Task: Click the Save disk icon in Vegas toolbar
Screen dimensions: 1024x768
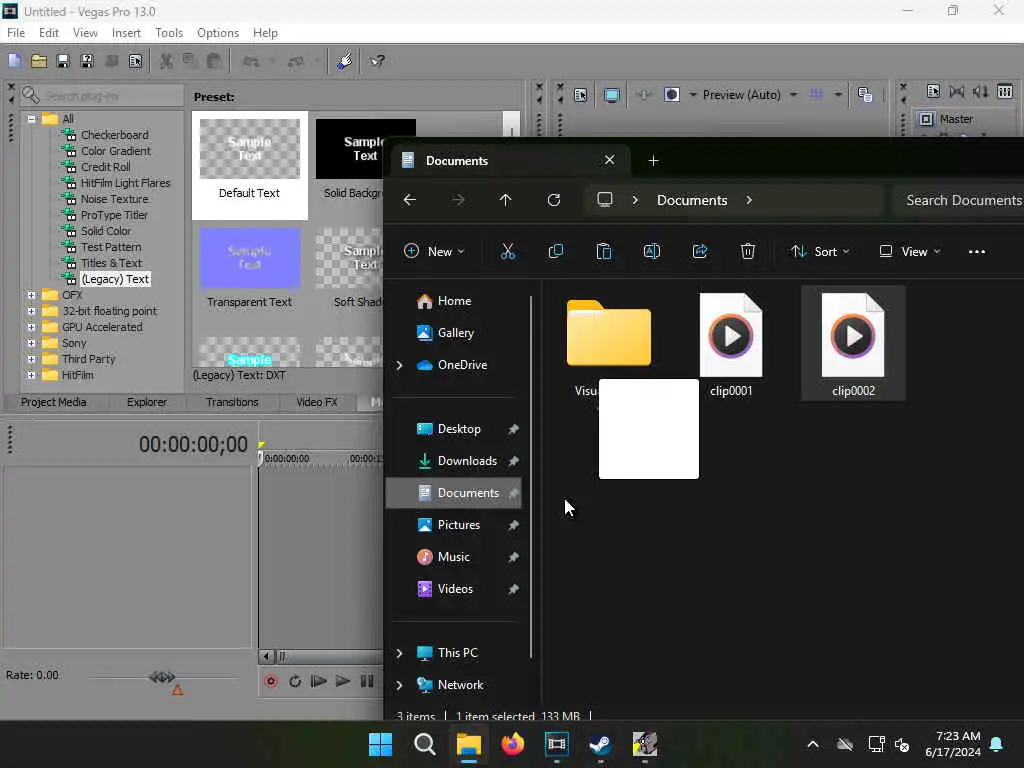Action: pyautogui.click(x=63, y=61)
